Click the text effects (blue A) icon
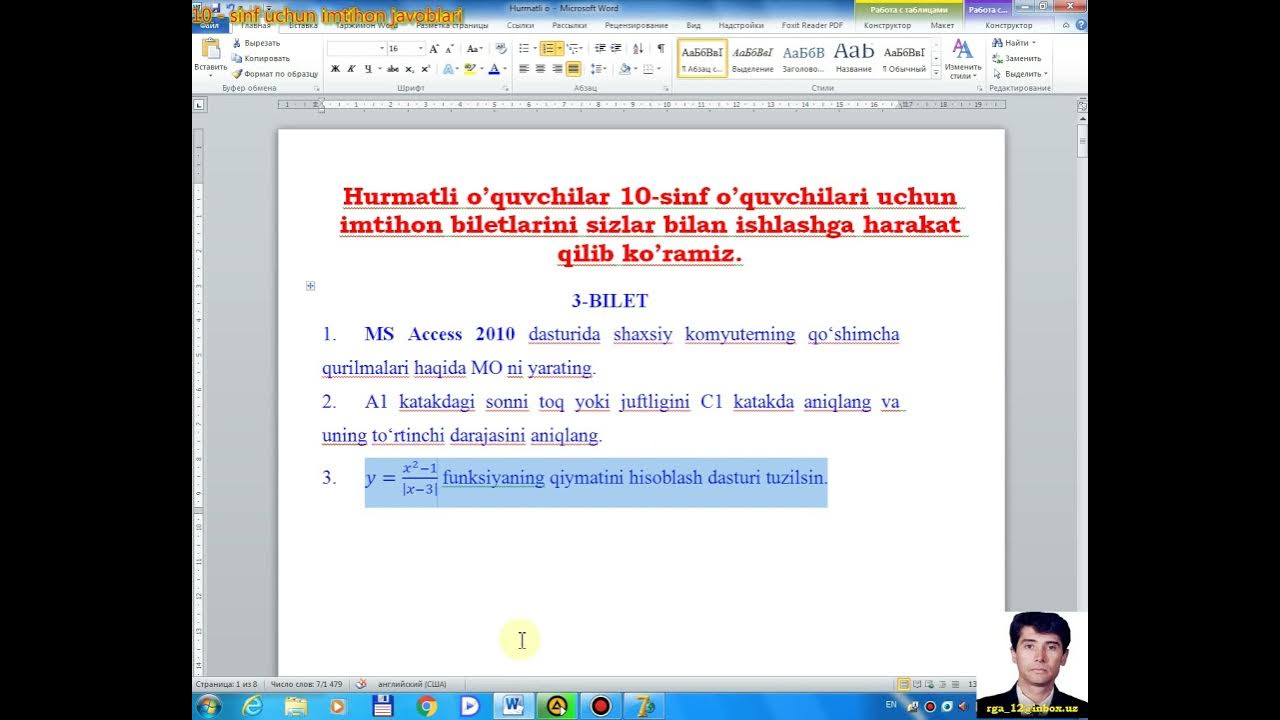 [x=447, y=69]
